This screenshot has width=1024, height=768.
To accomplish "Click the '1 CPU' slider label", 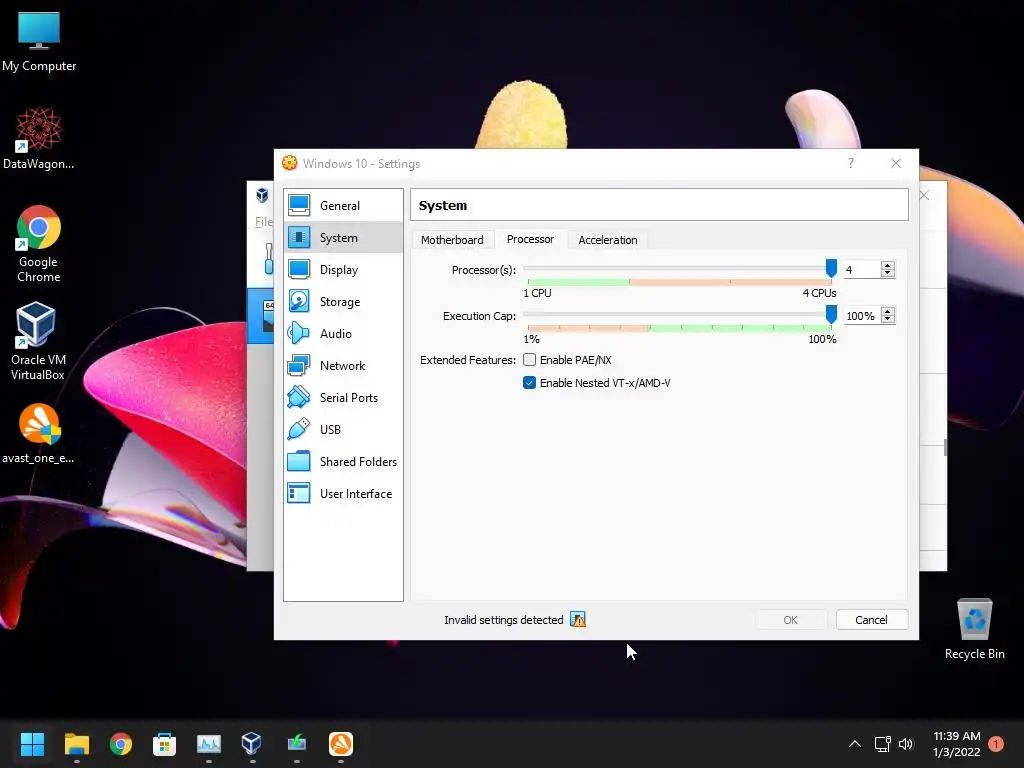I will coord(537,293).
